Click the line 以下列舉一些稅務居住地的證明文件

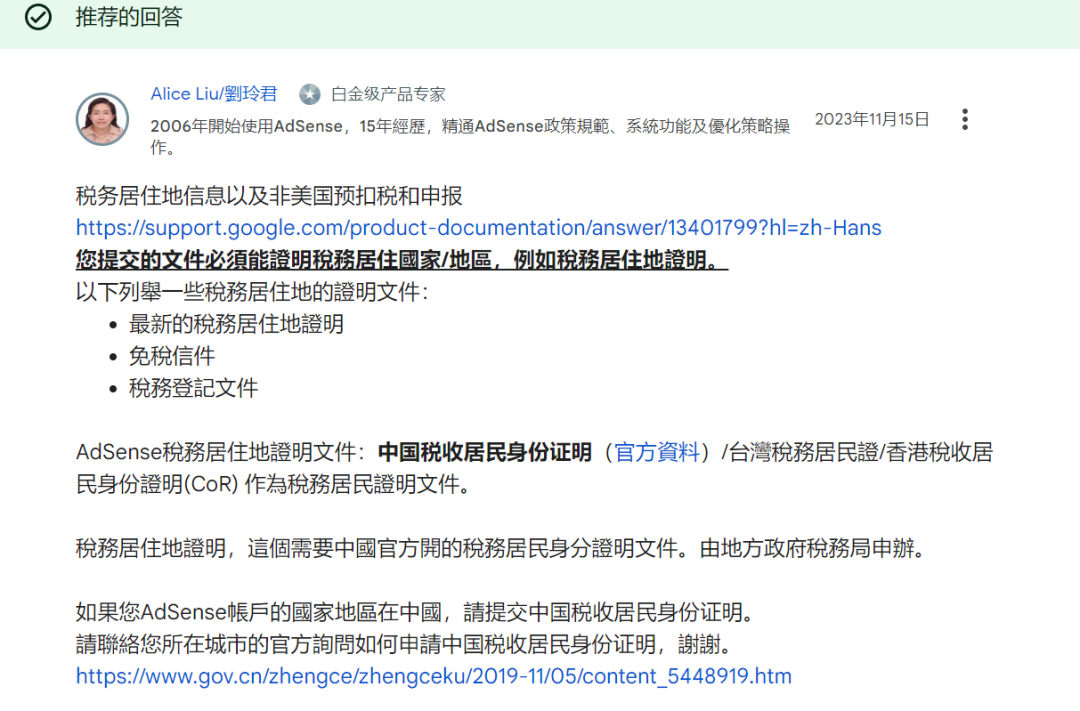252,292
